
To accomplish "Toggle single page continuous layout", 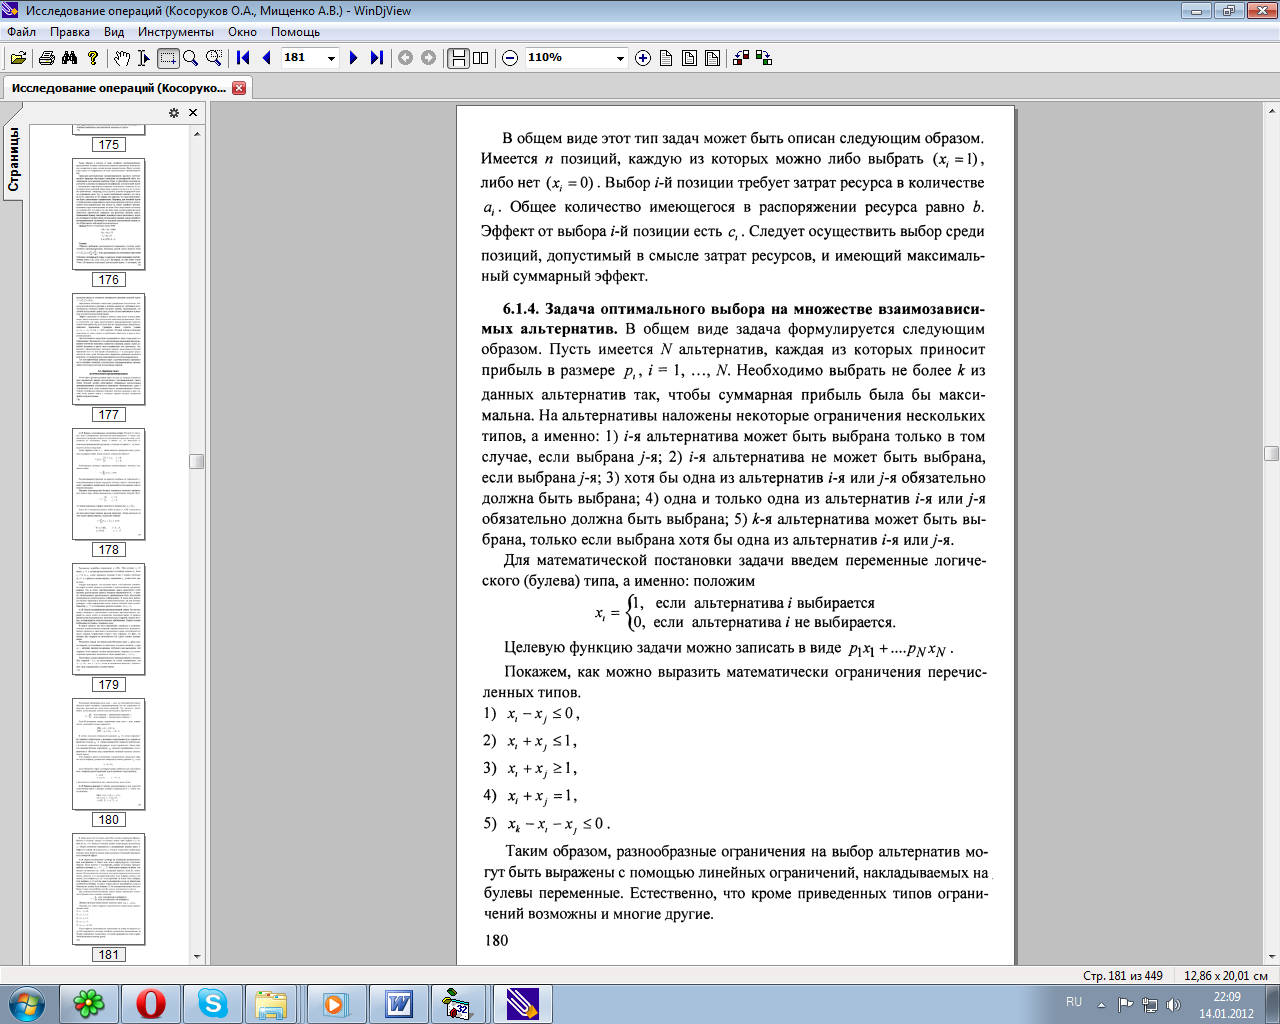I will (458, 58).
